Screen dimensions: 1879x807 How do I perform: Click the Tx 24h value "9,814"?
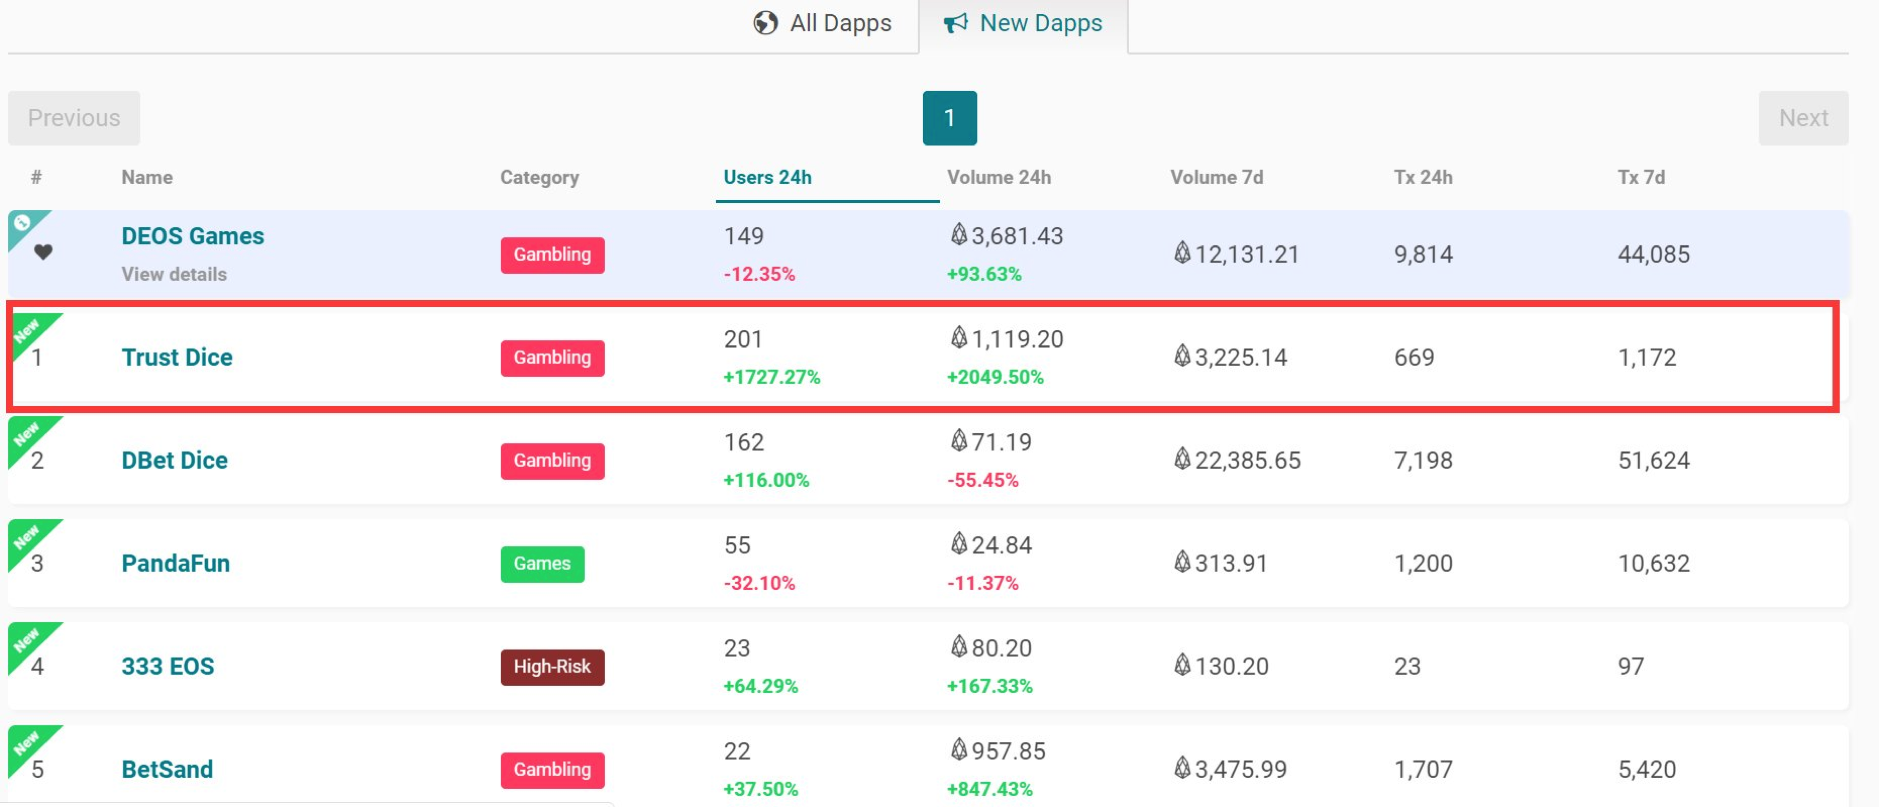[x=1424, y=254]
